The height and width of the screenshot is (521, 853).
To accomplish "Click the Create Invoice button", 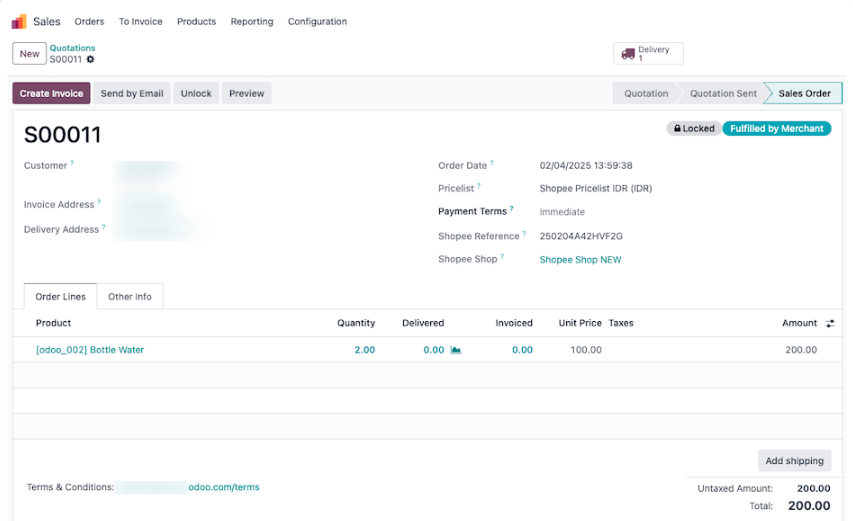I will coord(51,94).
